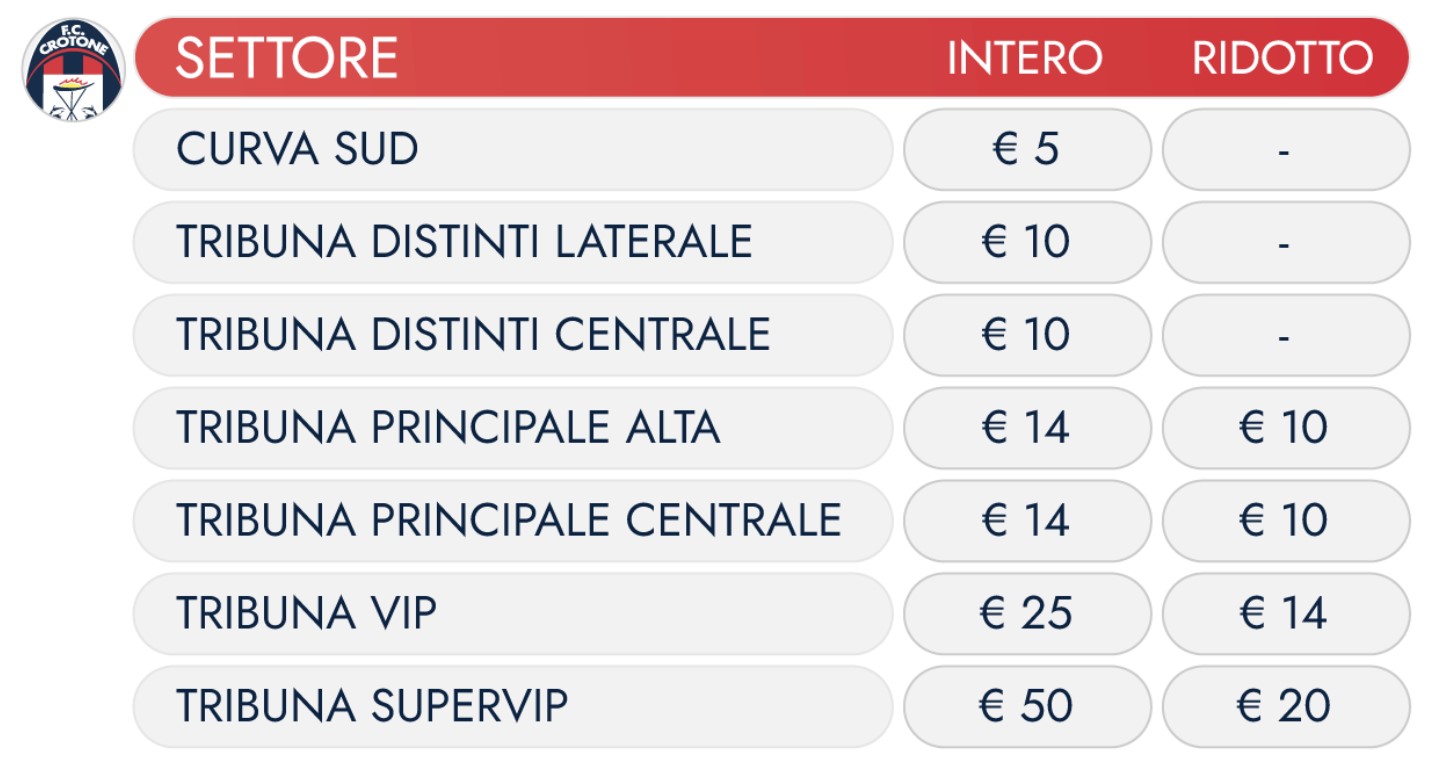Choose Tribuna Principale Alta € 10 ridotto price

[x=1286, y=428]
